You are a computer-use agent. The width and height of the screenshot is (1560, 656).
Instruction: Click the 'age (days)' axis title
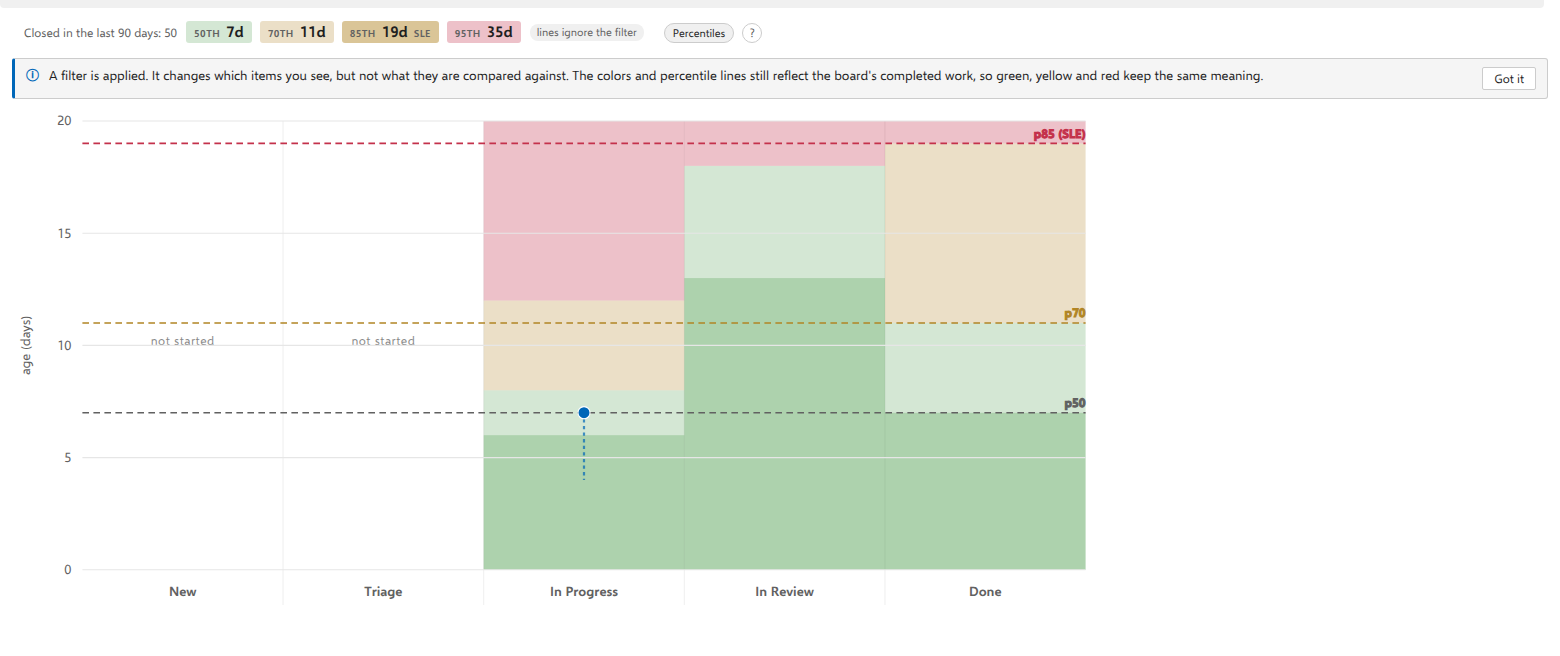26,346
